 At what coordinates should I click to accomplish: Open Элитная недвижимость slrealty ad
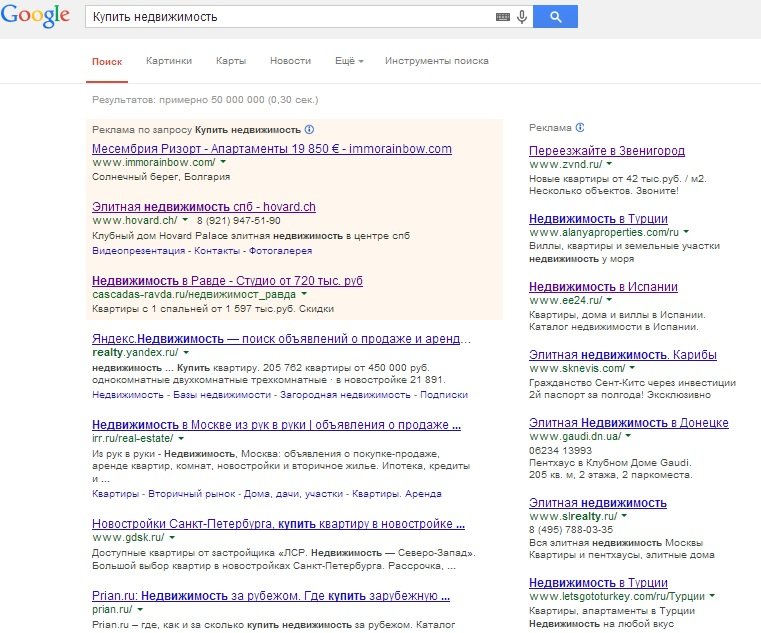coord(598,502)
